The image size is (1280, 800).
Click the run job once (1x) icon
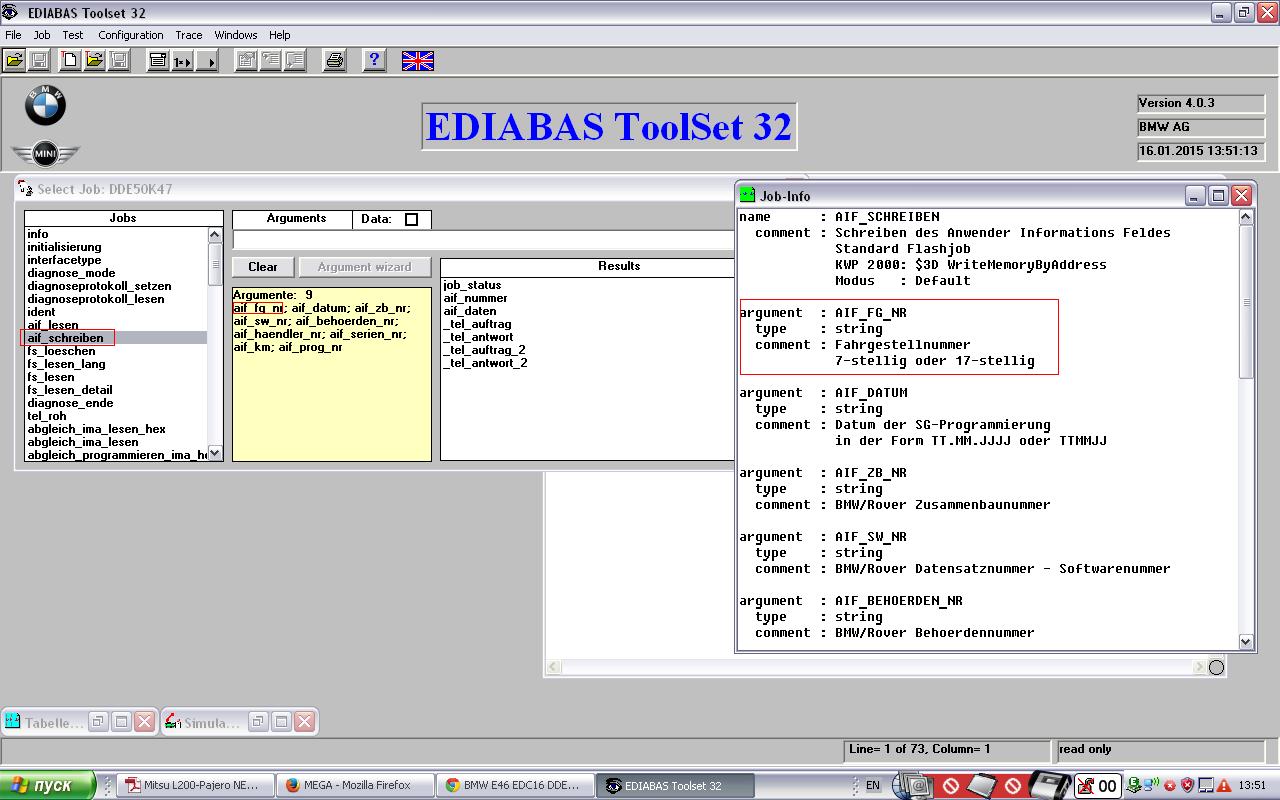pyautogui.click(x=182, y=61)
